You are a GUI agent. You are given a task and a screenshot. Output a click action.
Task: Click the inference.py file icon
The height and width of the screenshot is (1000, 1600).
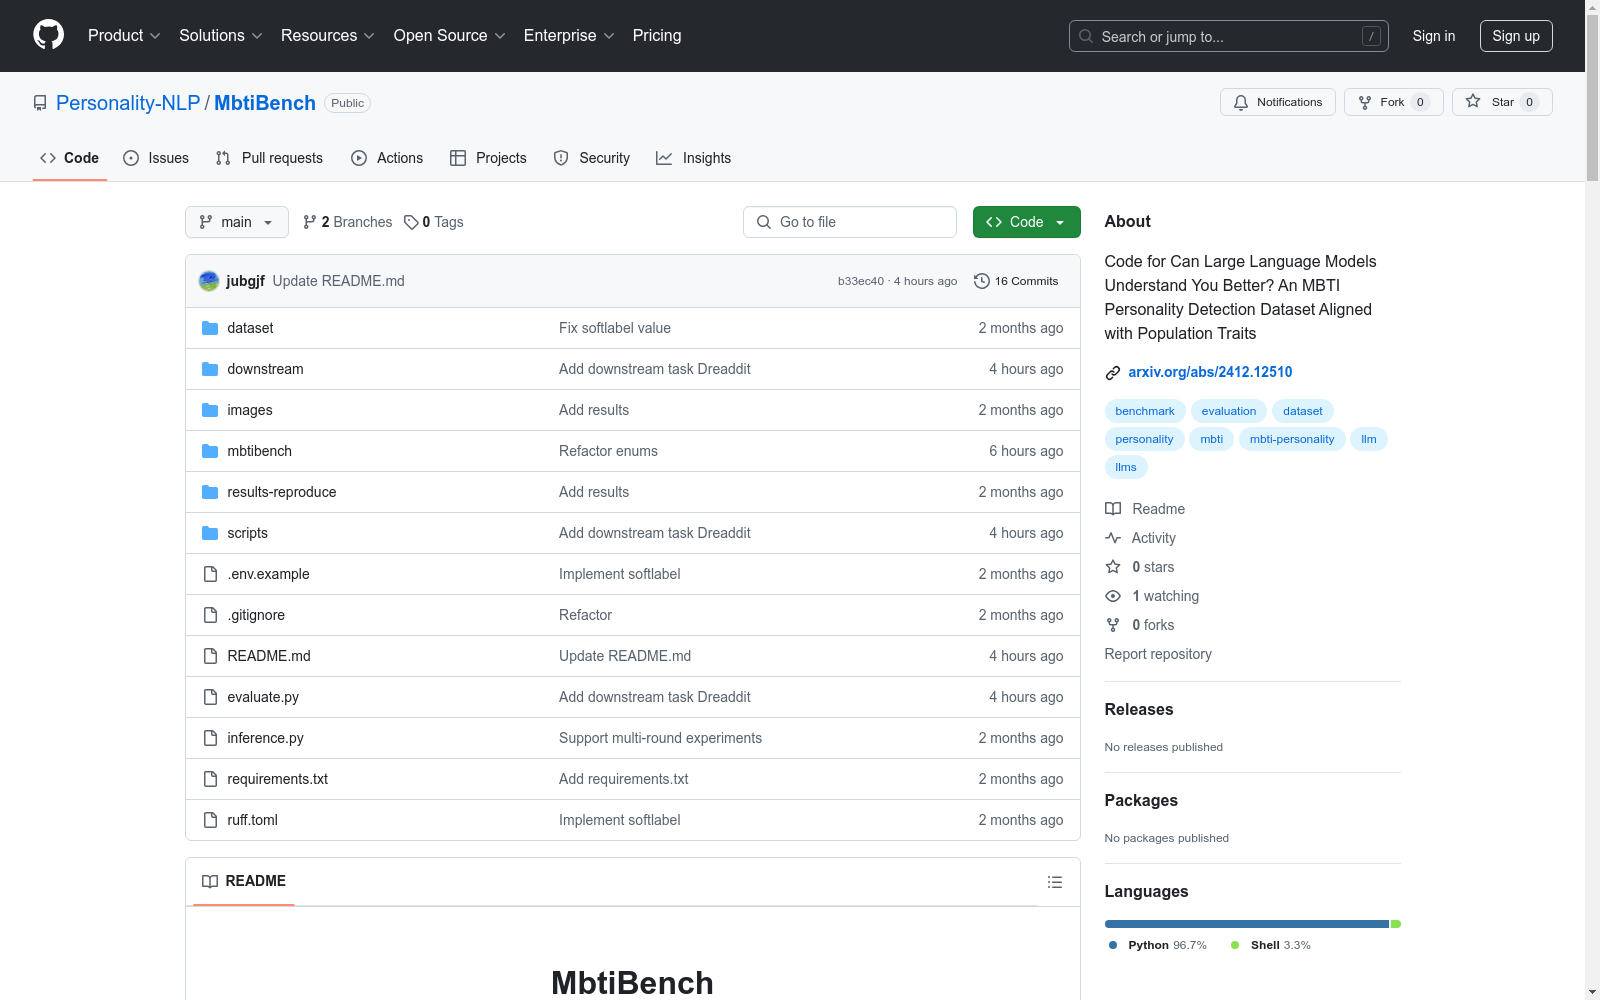click(210, 738)
